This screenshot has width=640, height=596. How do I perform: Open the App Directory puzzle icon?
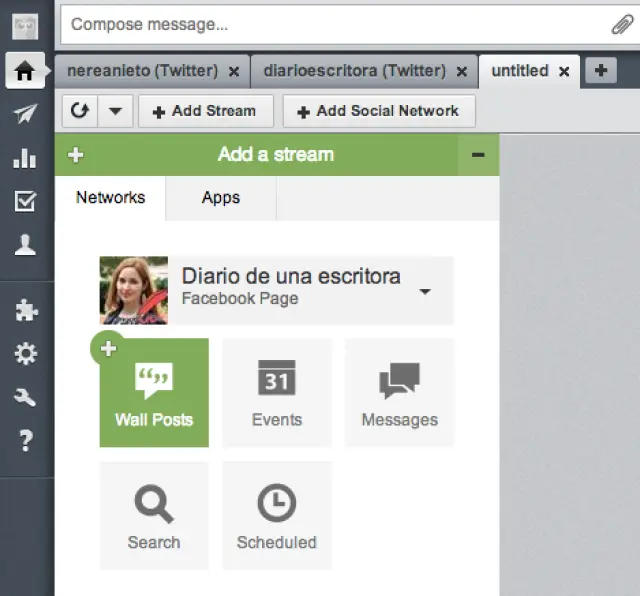tap(25, 311)
